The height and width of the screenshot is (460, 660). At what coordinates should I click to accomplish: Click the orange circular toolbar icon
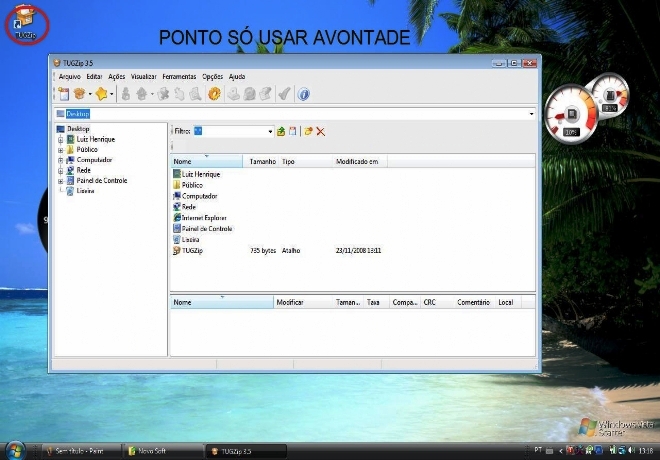point(214,93)
